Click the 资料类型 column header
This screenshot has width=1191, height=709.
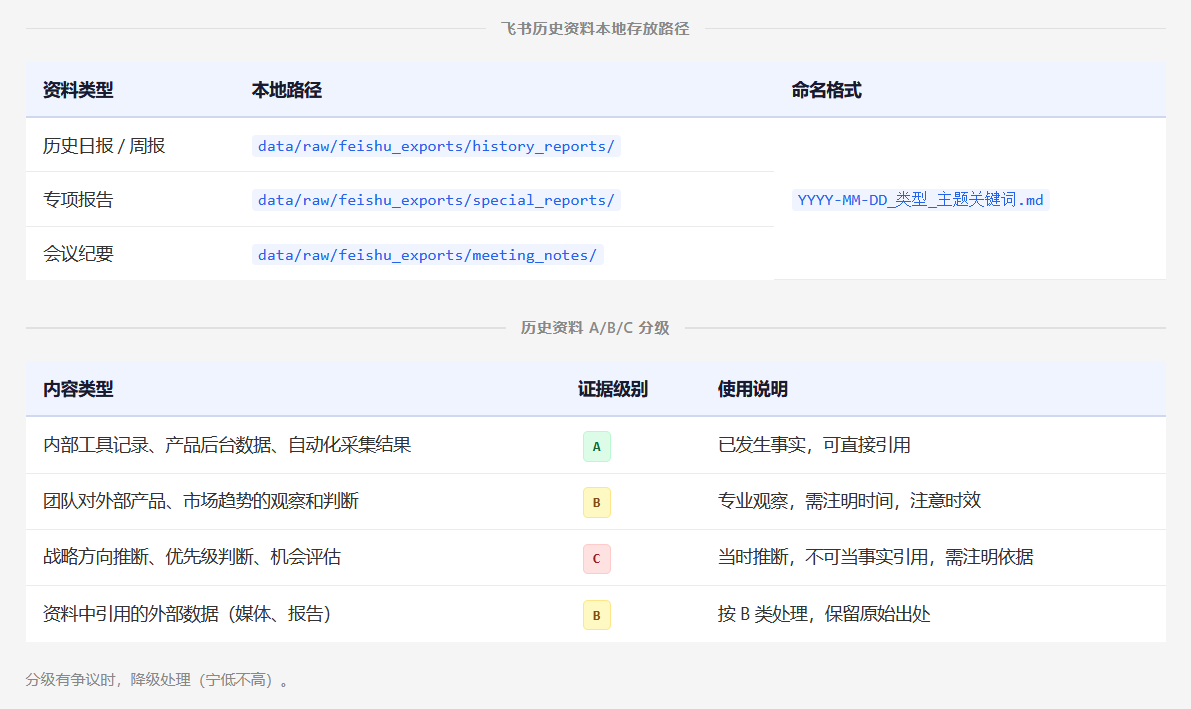[78, 90]
